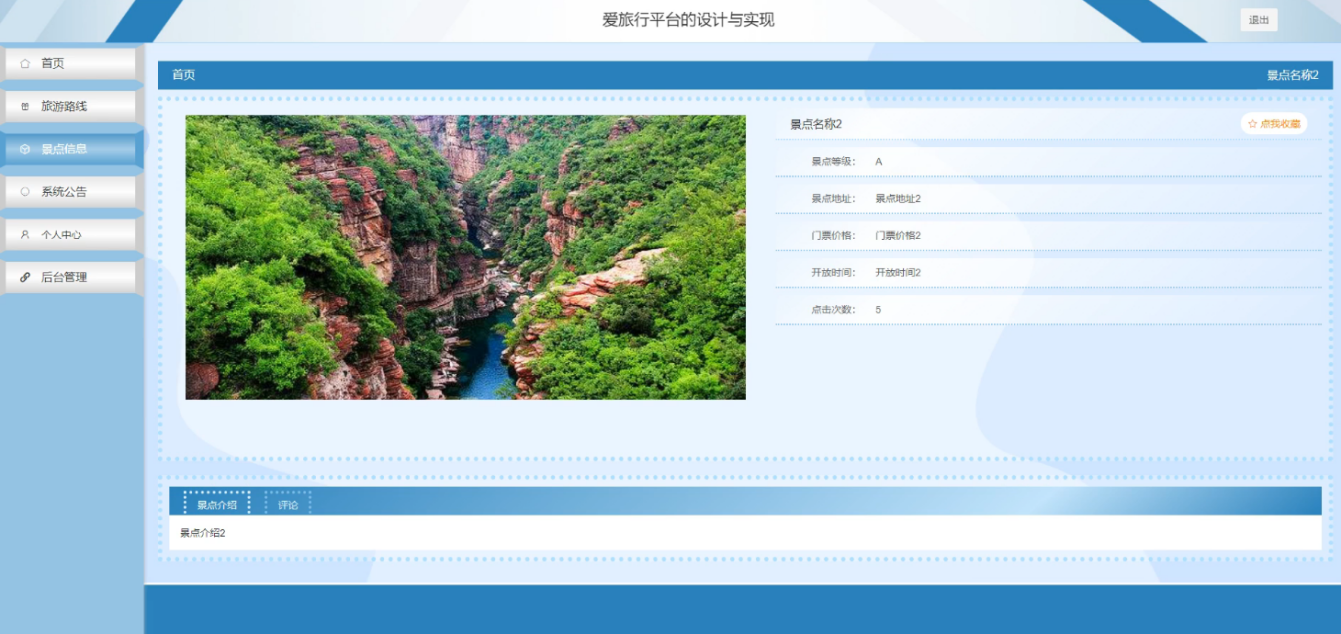Image resolution: width=1341 pixels, height=634 pixels.
Task: Click the 门票价格 label
Action: [833, 235]
